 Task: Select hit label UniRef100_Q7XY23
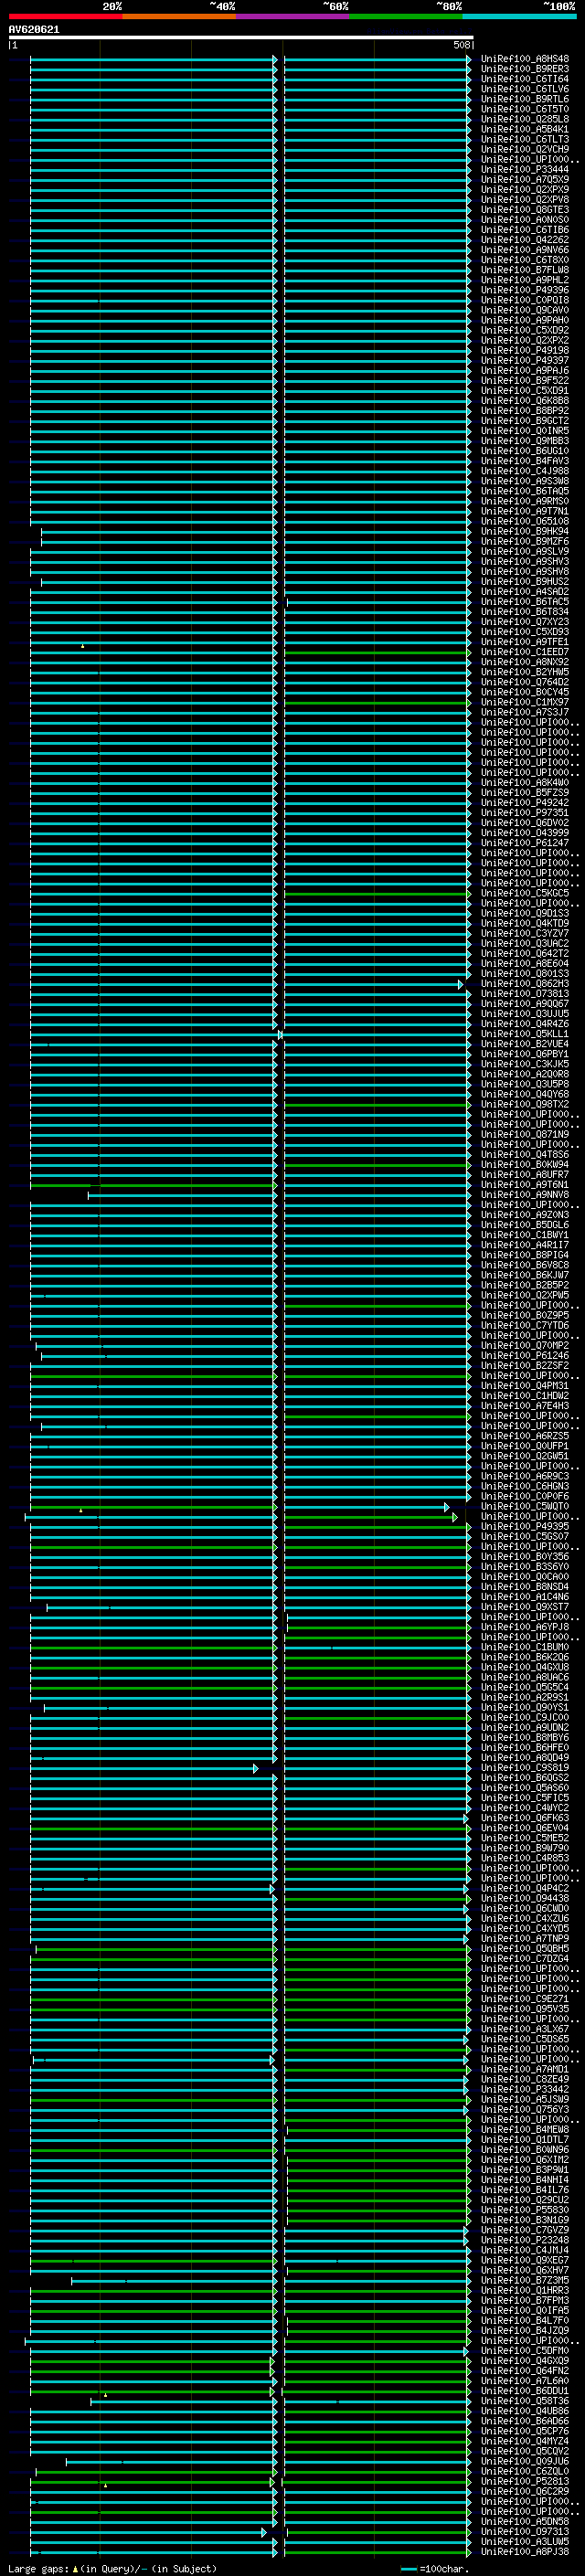pyautogui.click(x=525, y=621)
